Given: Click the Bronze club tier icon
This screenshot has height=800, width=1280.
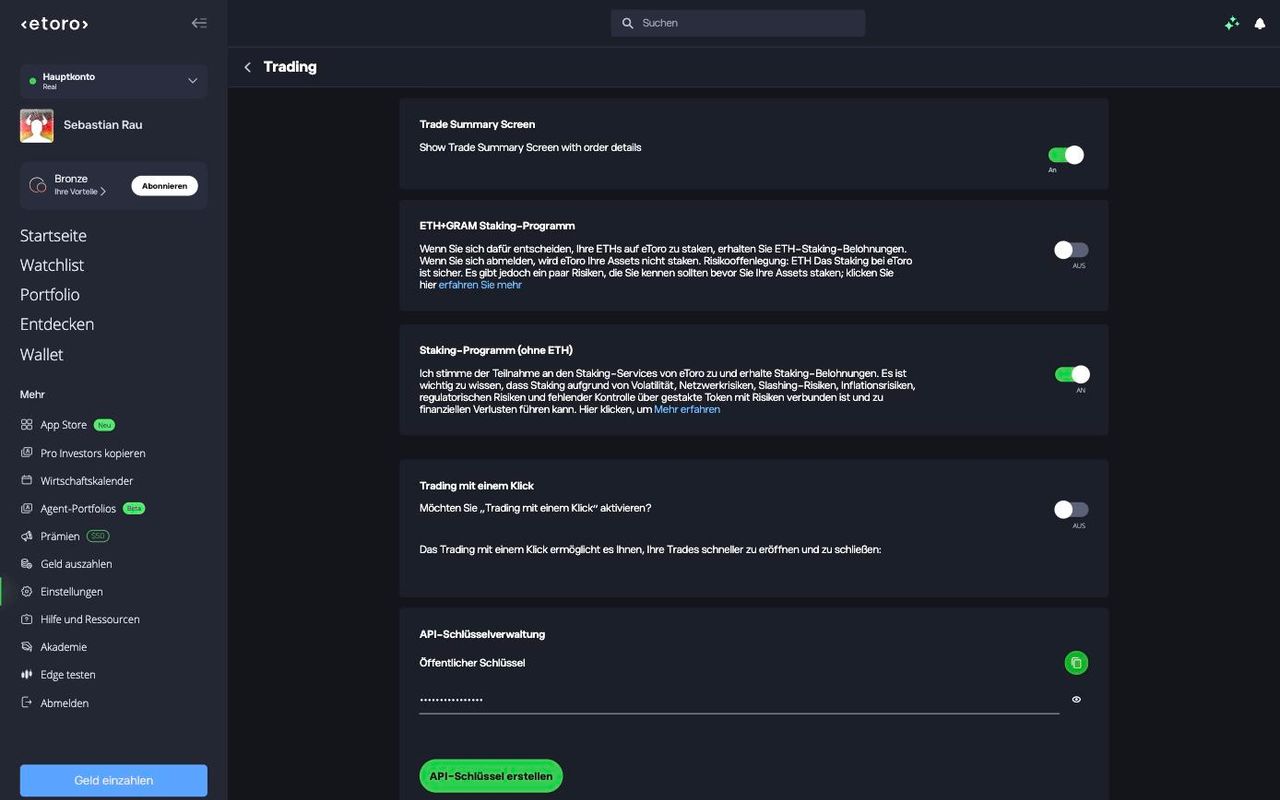Looking at the screenshot, I should pyautogui.click(x=38, y=185).
